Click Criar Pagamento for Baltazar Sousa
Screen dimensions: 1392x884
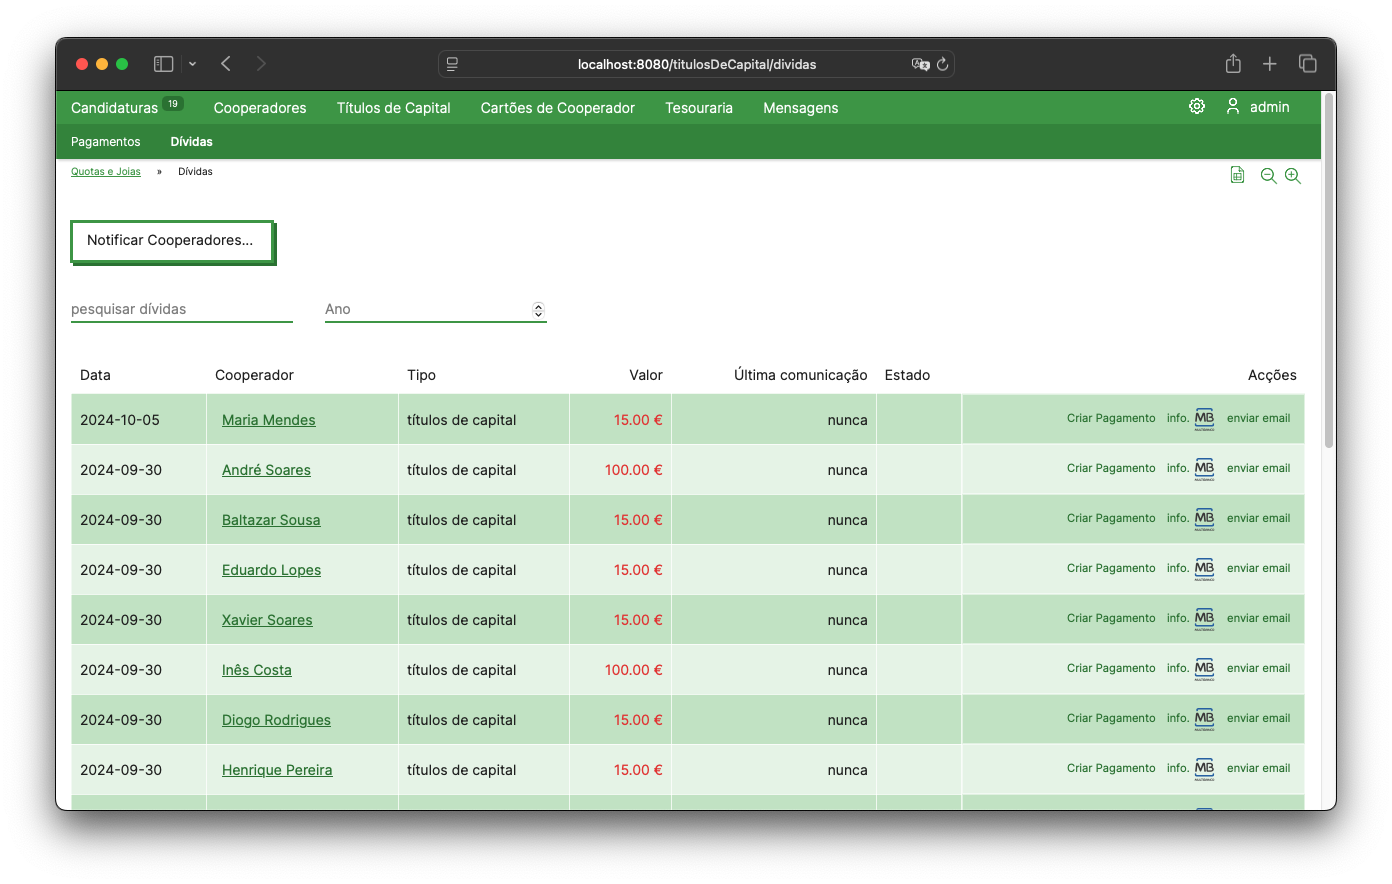coord(1111,518)
